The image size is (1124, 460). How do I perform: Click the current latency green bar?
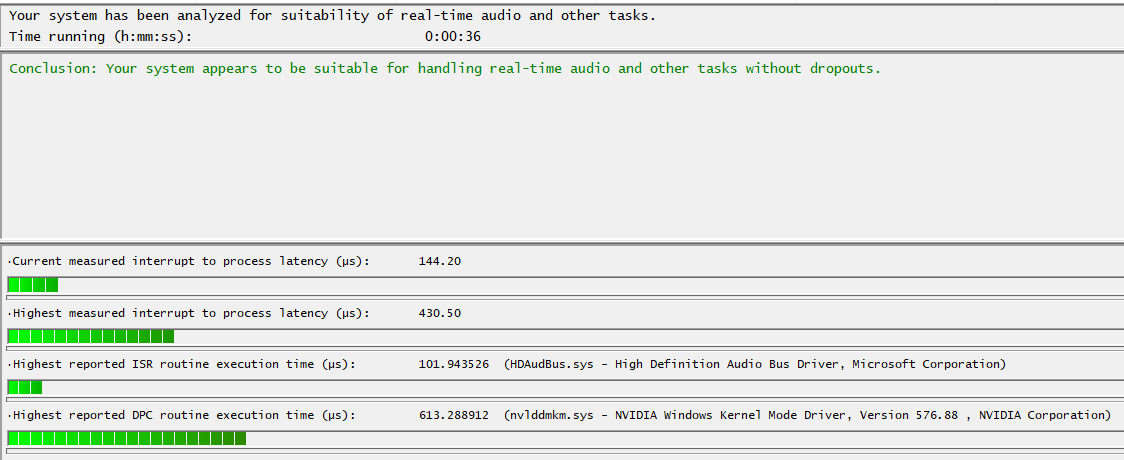coord(33,284)
